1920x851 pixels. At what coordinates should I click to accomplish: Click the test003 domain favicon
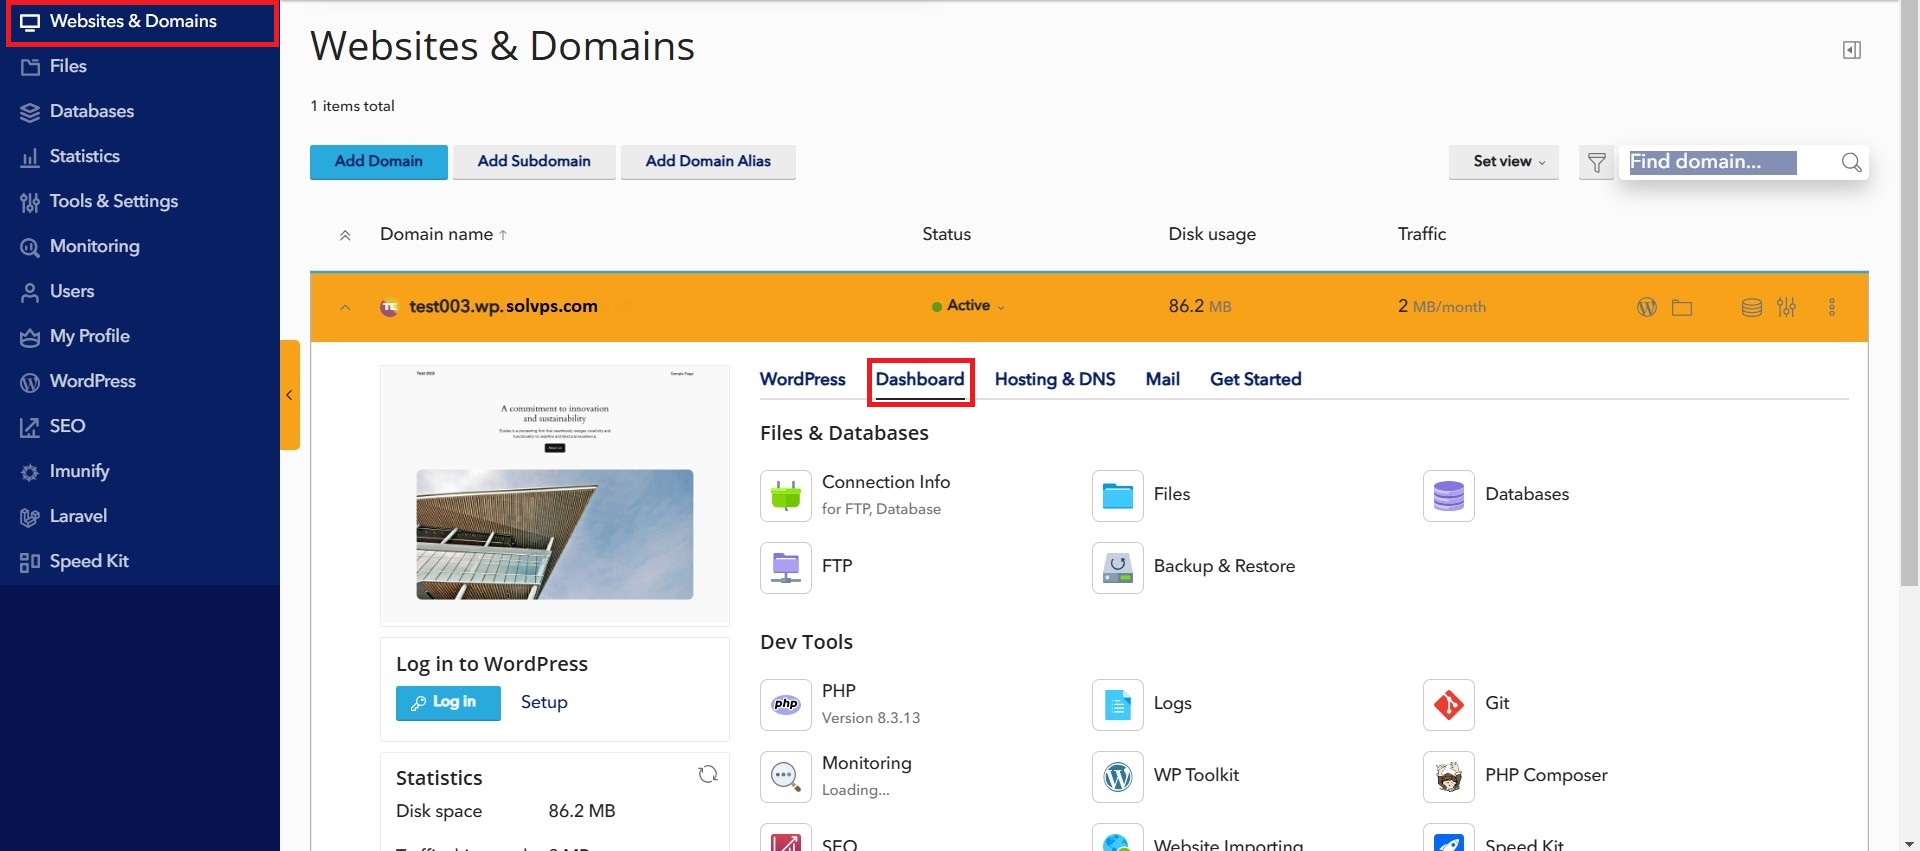pyautogui.click(x=389, y=307)
